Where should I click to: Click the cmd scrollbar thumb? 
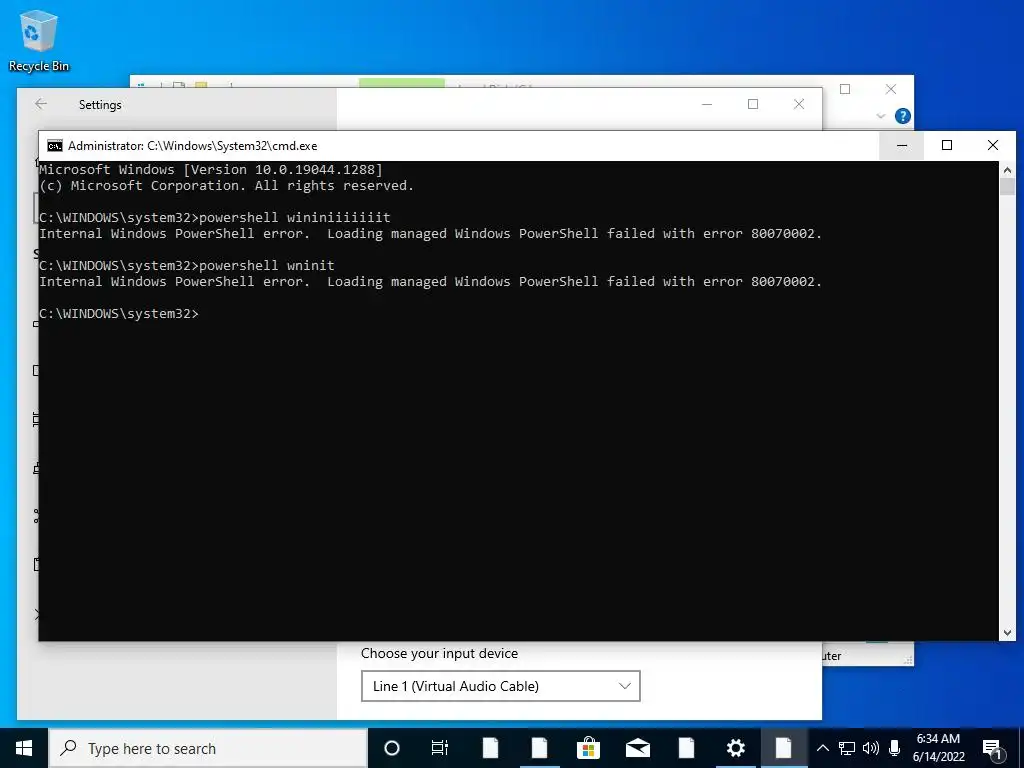point(1007,187)
